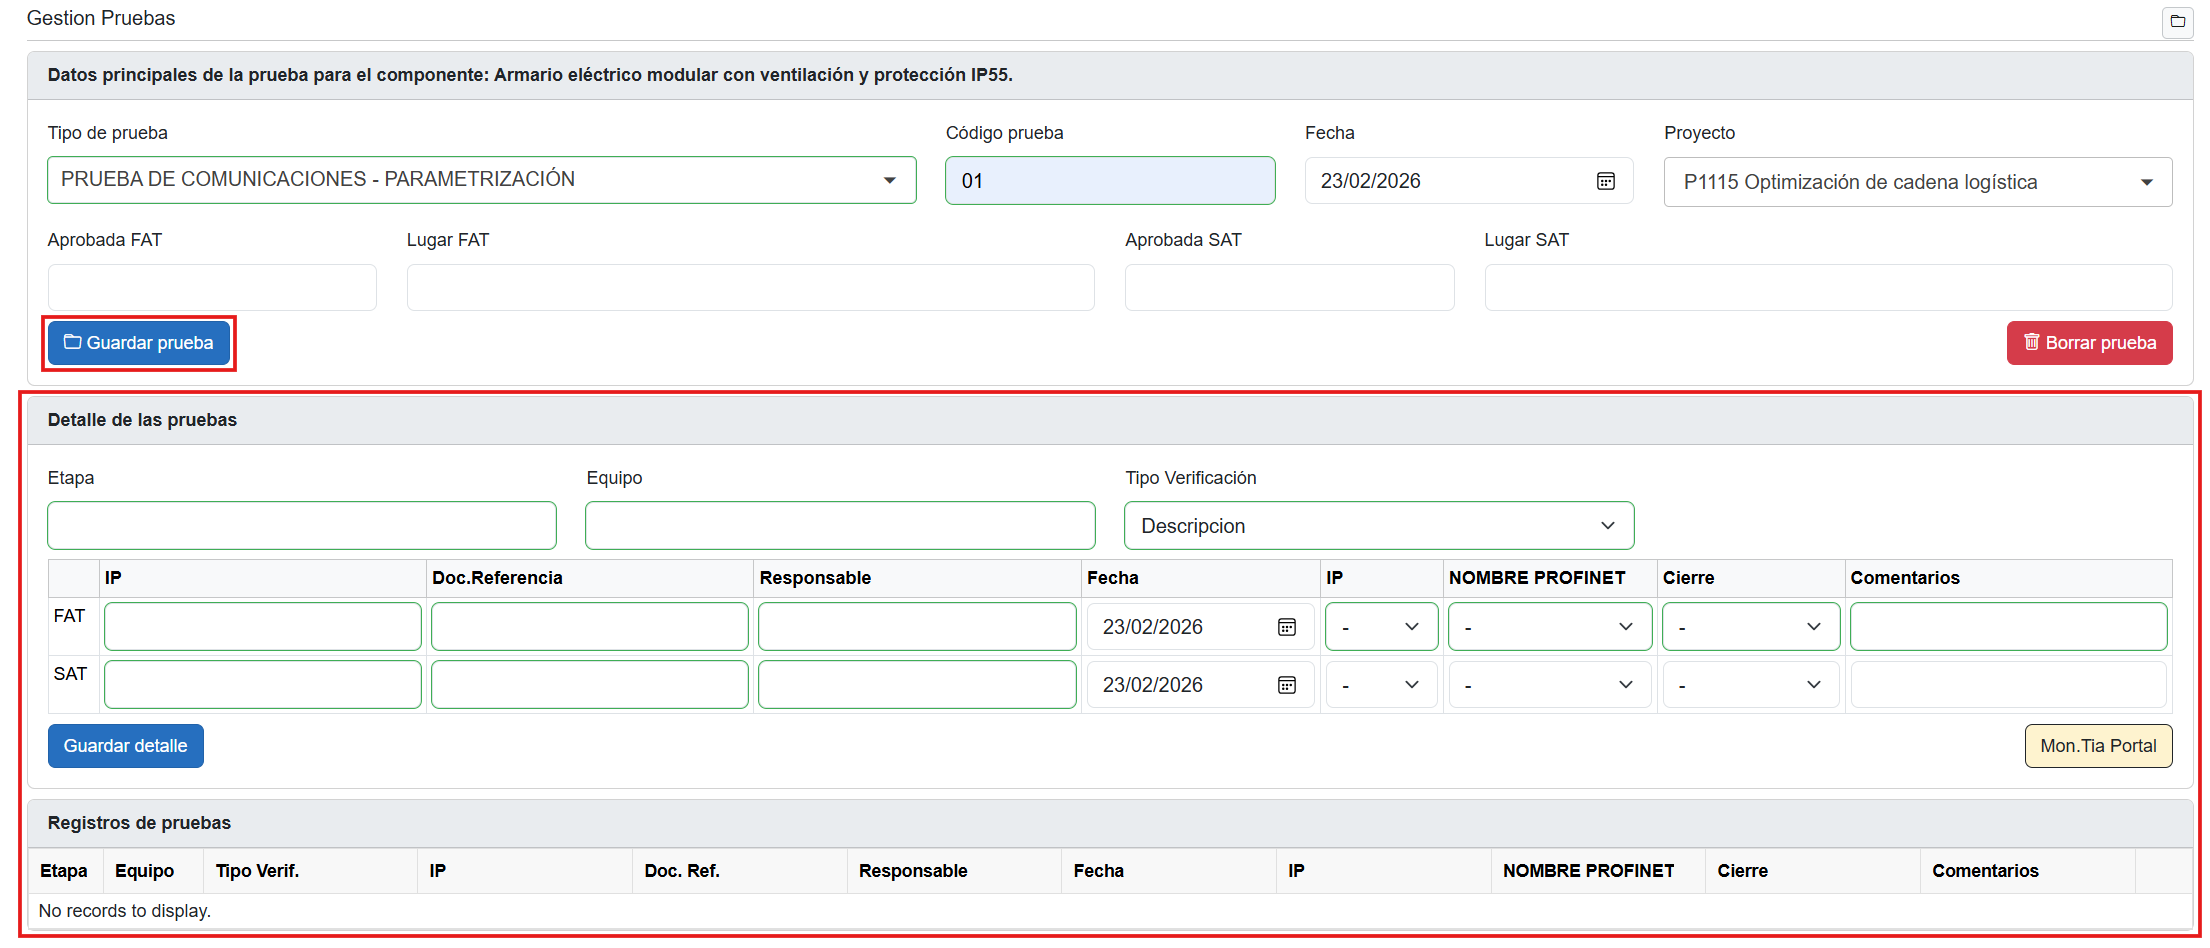This screenshot has width=2210, height=948.
Task: Click FAT row Responsable input
Action: tap(916, 627)
